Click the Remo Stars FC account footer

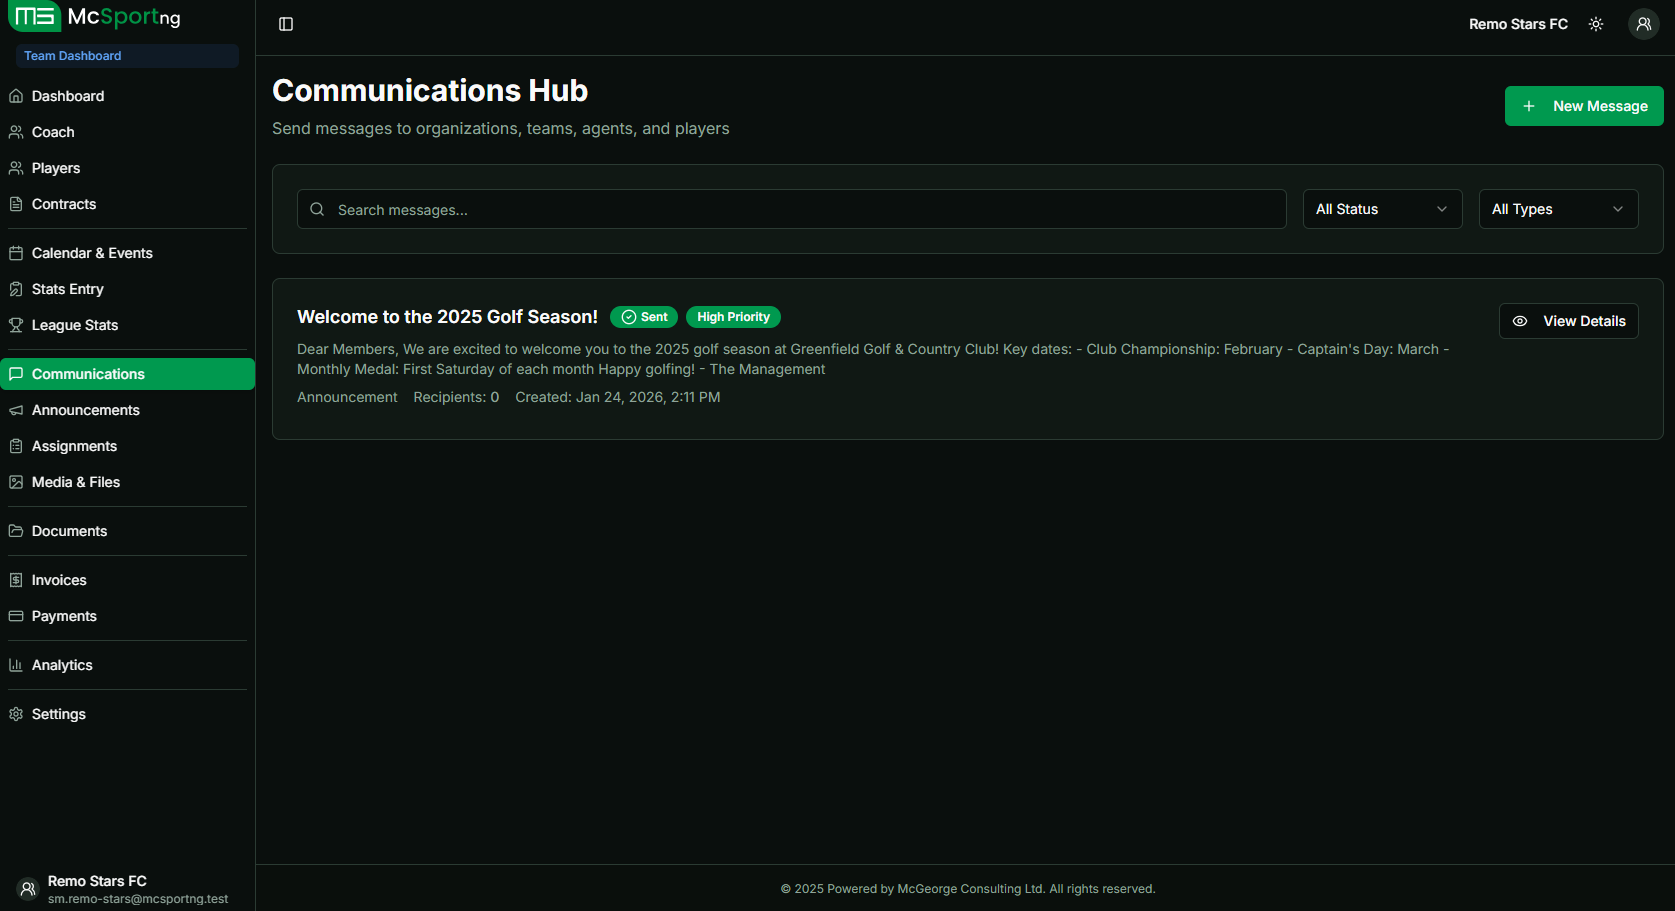tap(120, 889)
